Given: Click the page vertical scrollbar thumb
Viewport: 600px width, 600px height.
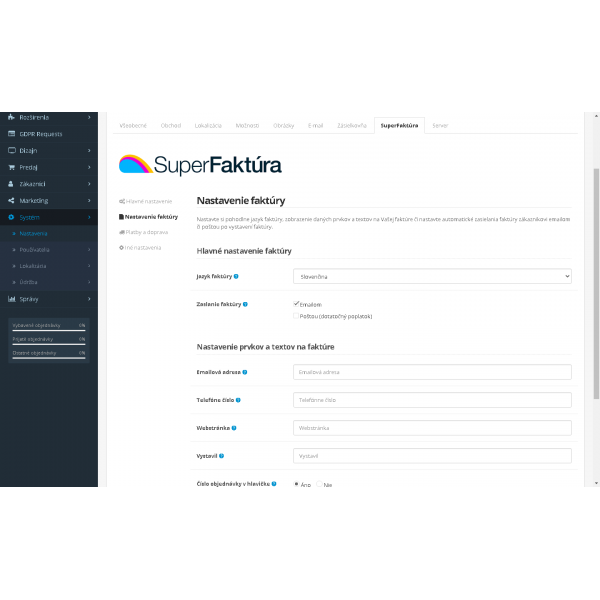Looking at the screenshot, I should pyautogui.click(x=596, y=284).
